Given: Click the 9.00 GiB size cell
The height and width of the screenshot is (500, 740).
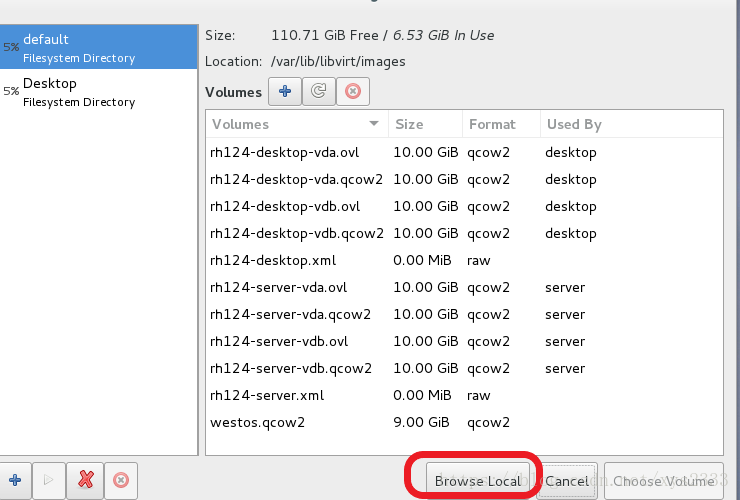Looking at the screenshot, I should click(x=421, y=422).
